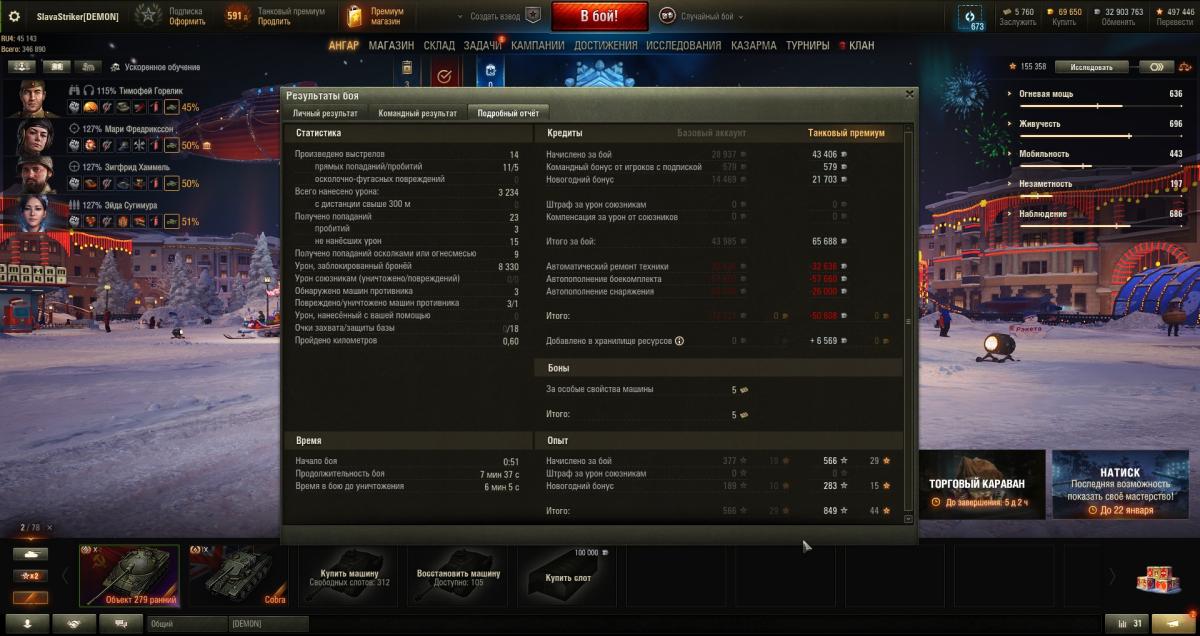Screen dimensions: 1200x636
Task: Select the Cobra tank thumbnail
Action: click(236, 575)
